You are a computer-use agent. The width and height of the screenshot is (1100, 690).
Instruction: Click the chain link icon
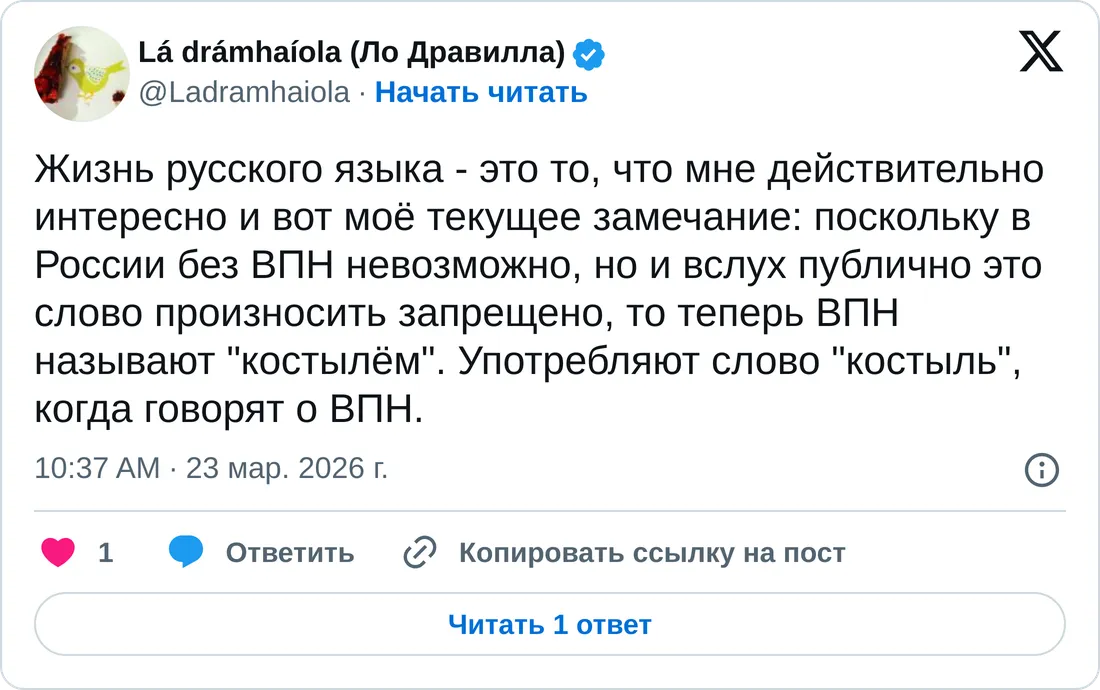pos(419,553)
